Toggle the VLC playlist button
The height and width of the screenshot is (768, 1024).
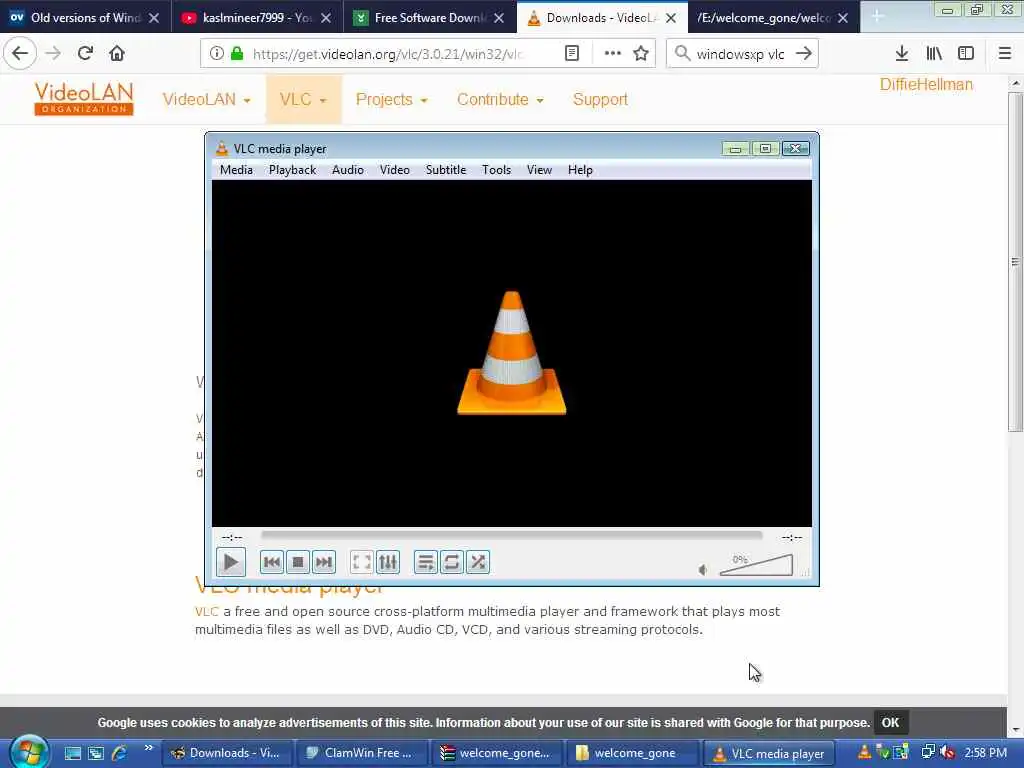tap(425, 562)
